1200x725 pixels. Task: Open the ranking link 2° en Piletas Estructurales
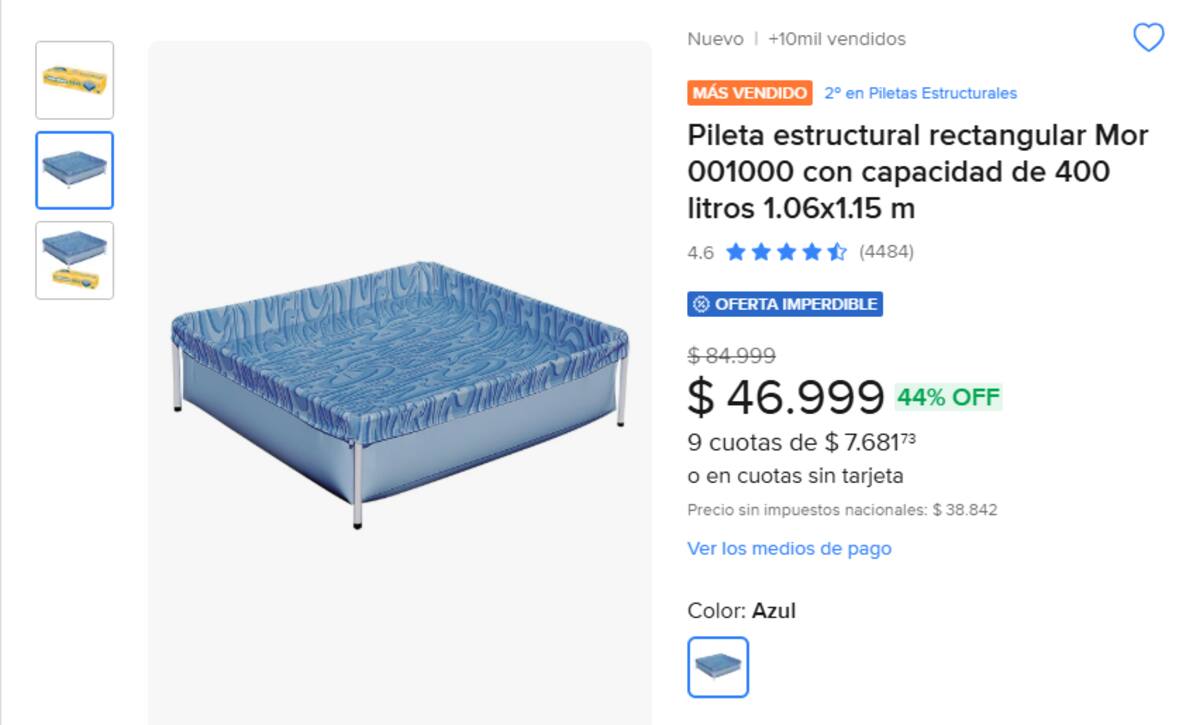coord(919,93)
